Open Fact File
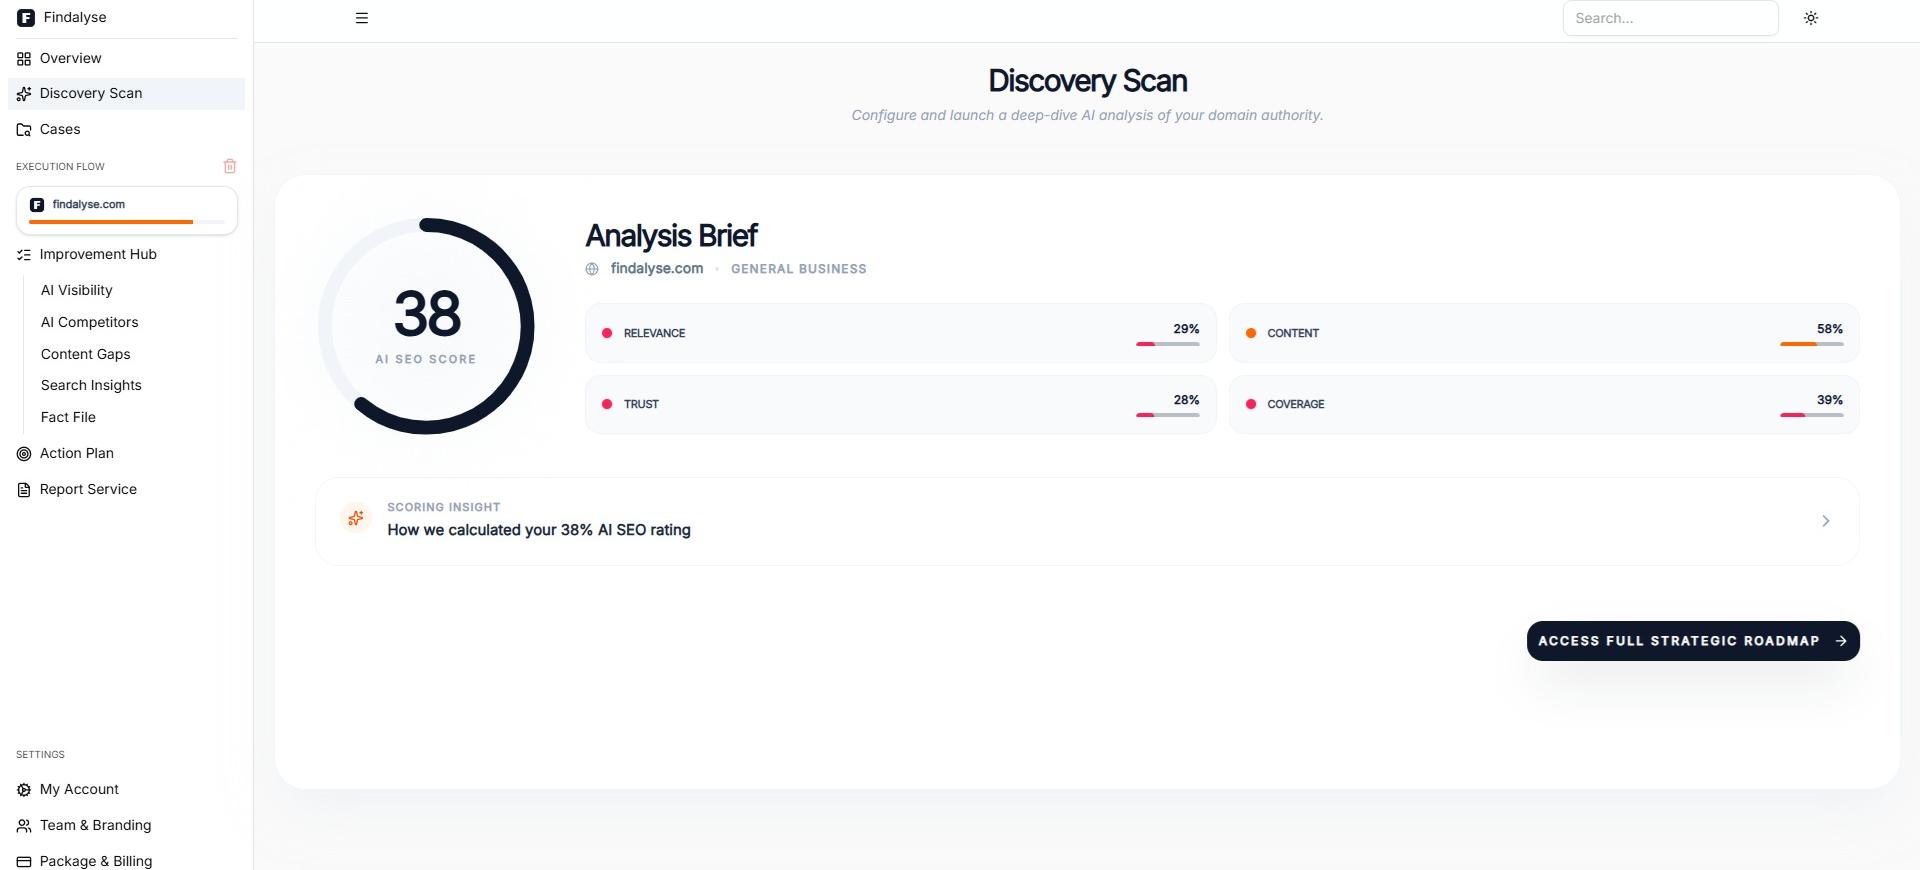Viewport: 1920px width, 870px height. click(68, 417)
